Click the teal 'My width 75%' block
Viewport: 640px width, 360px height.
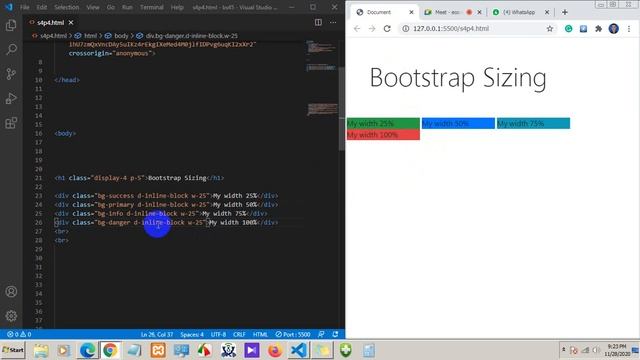(x=533, y=123)
